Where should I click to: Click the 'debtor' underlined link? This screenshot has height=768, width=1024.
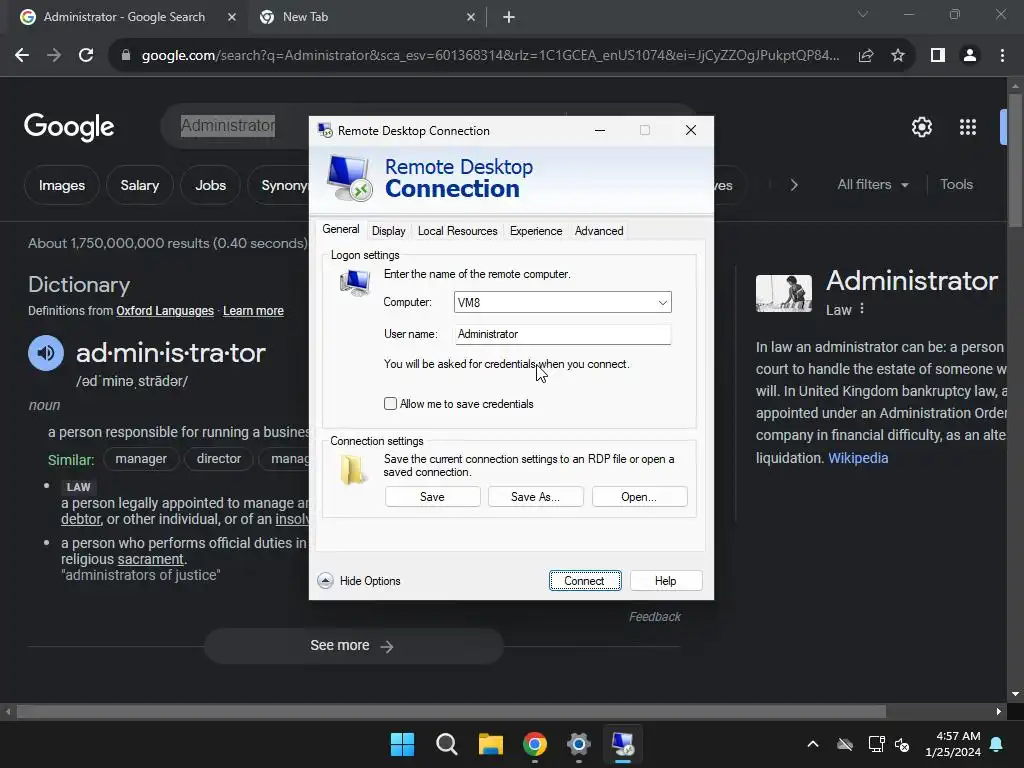click(81, 519)
